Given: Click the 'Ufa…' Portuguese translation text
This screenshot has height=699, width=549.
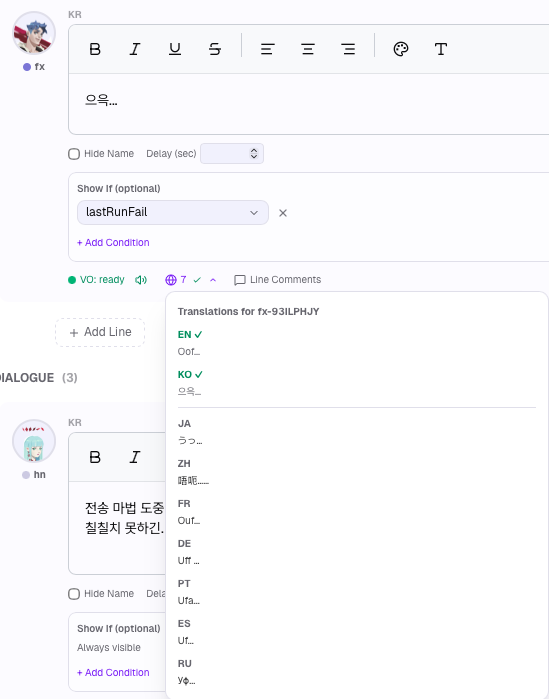Looking at the screenshot, I should tap(188, 601).
